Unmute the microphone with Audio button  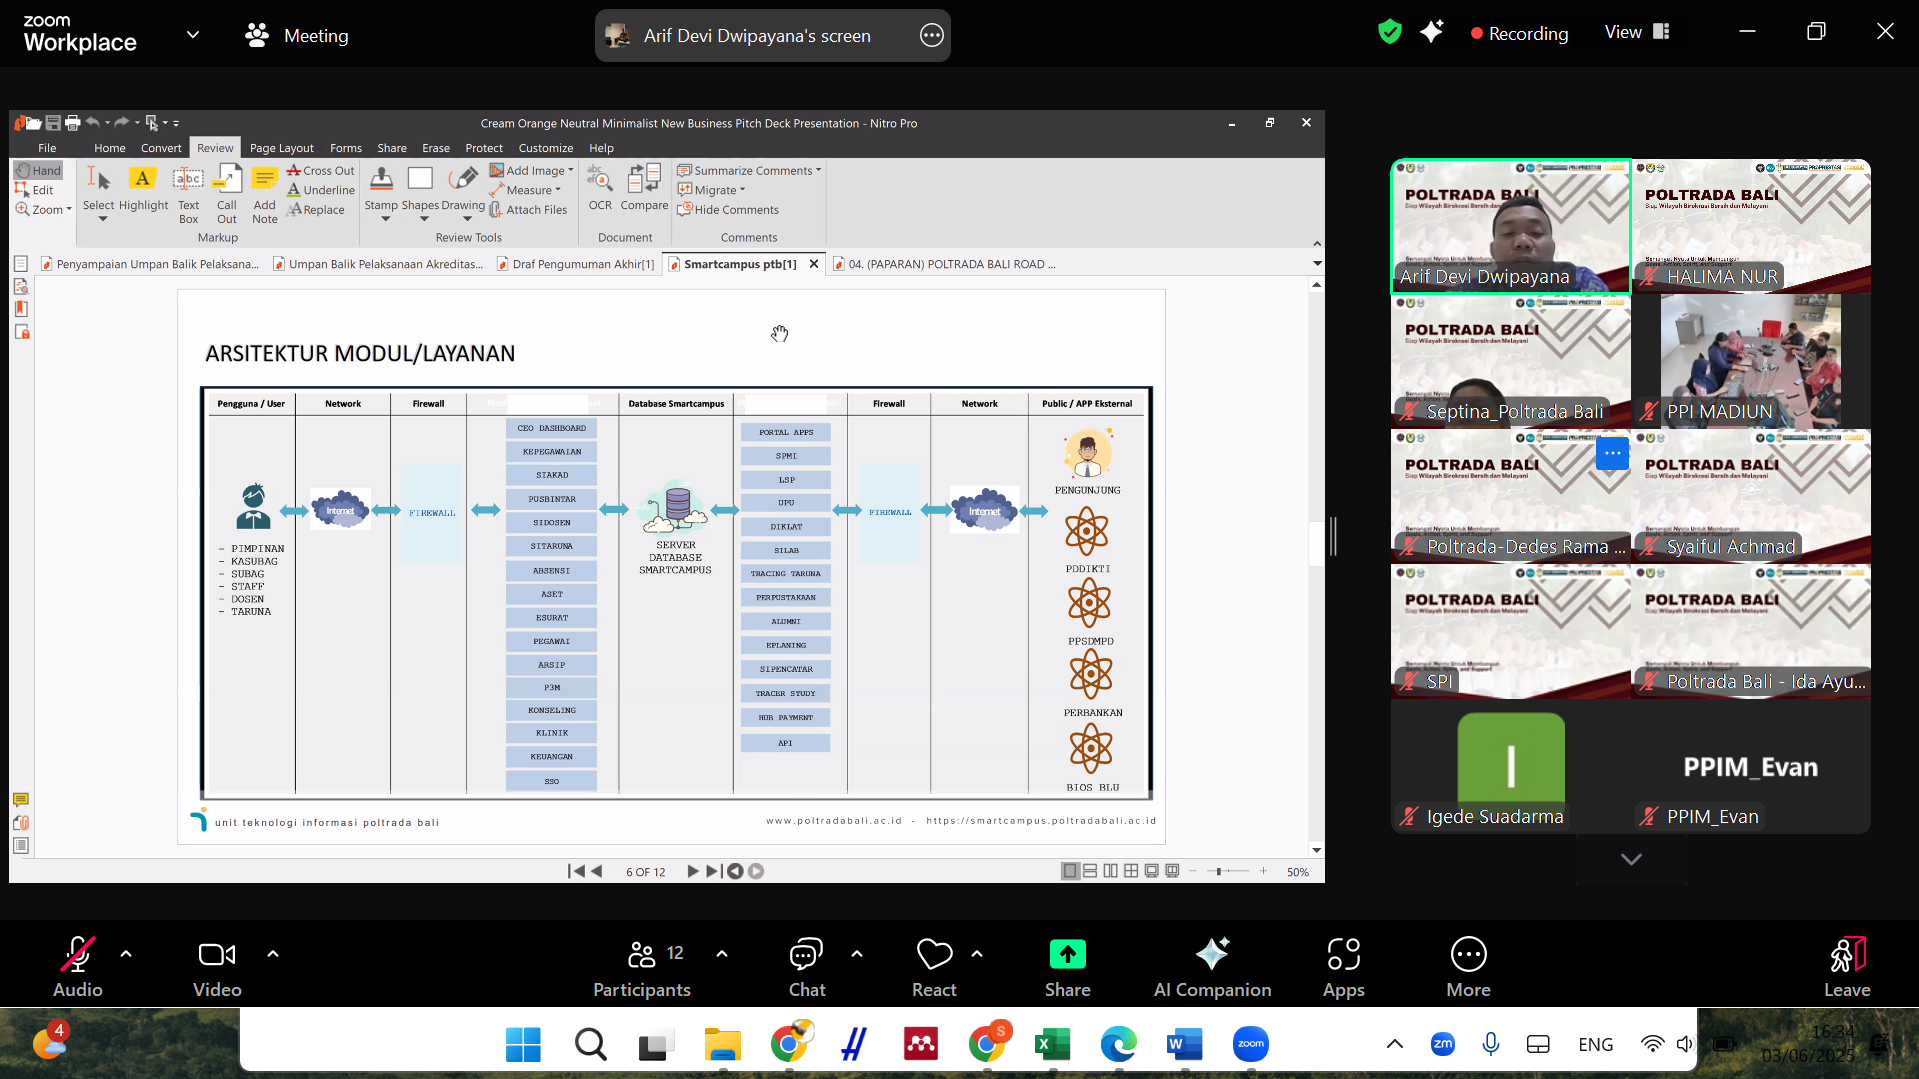click(x=78, y=966)
